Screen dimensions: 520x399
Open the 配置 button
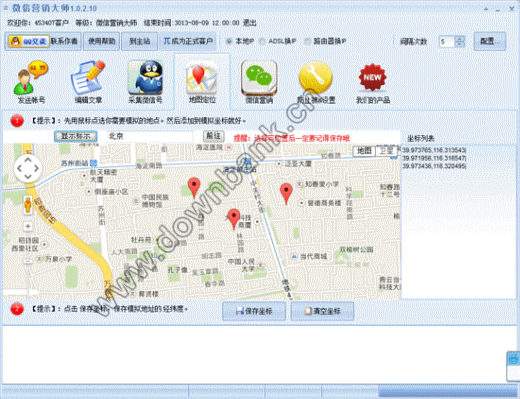pos(490,41)
